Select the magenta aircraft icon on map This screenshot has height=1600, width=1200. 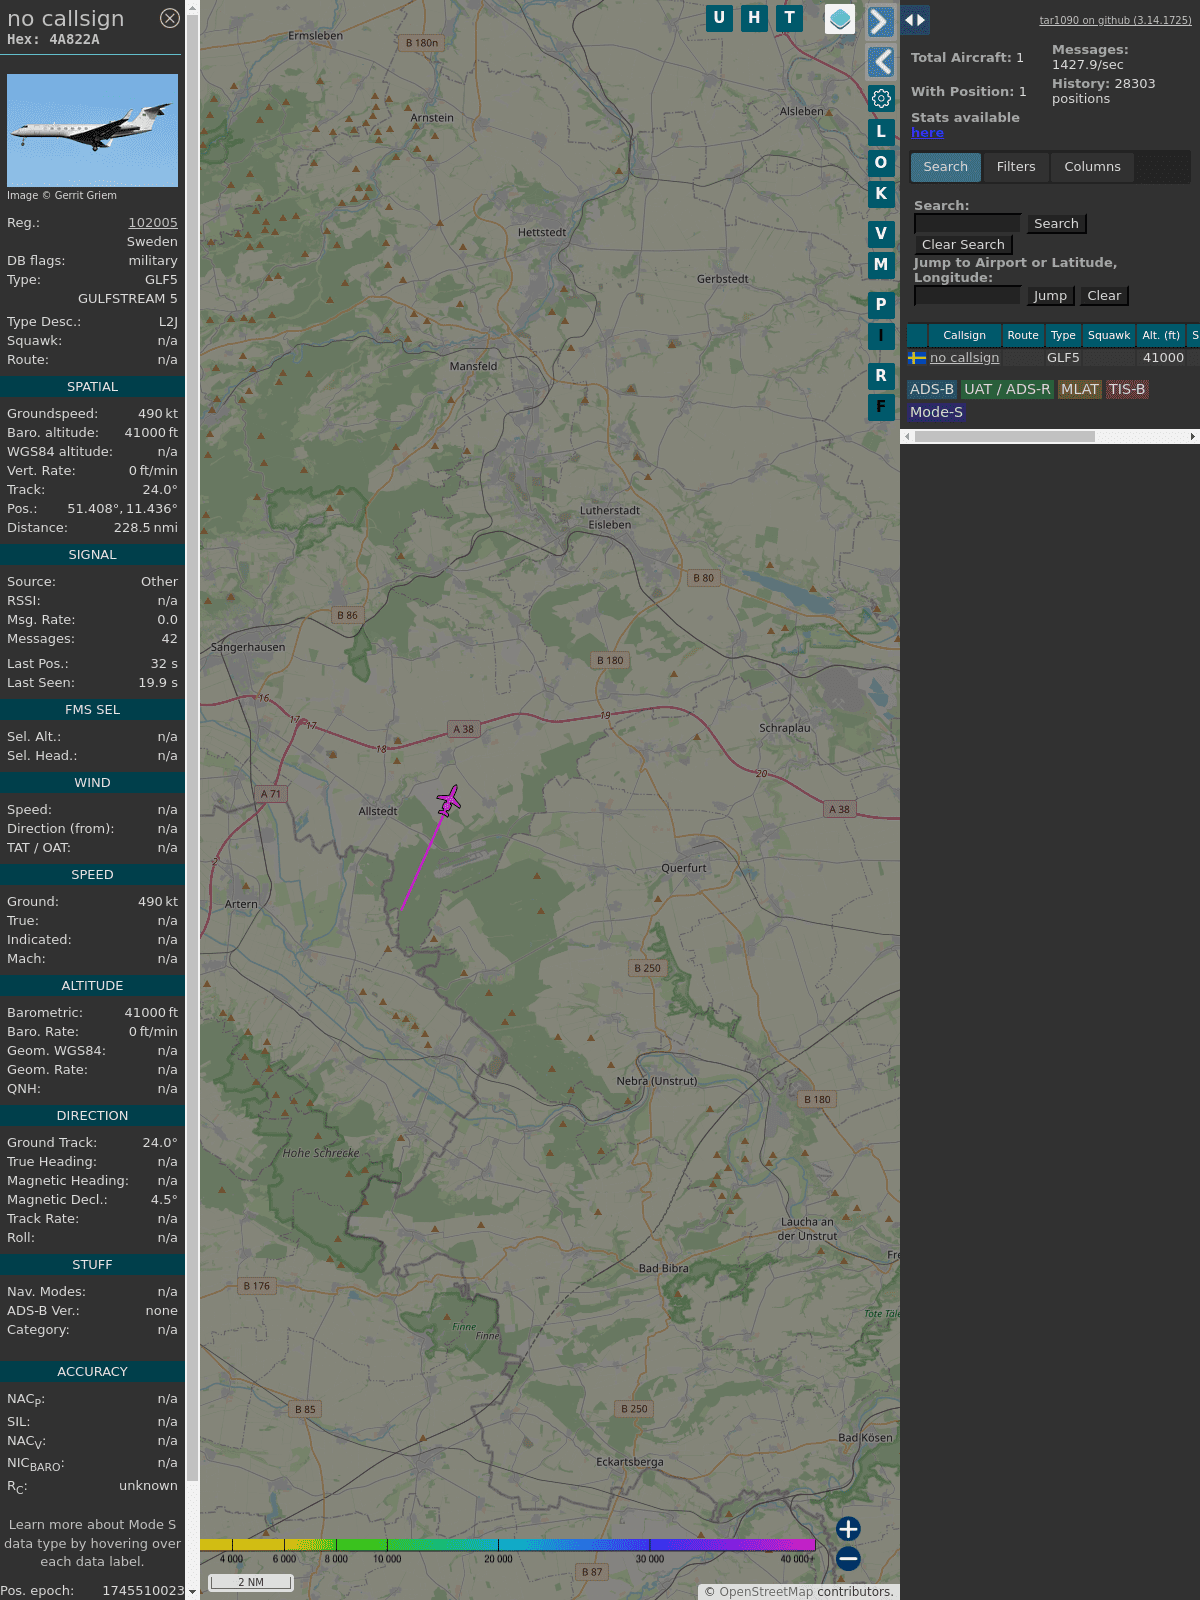tap(449, 800)
